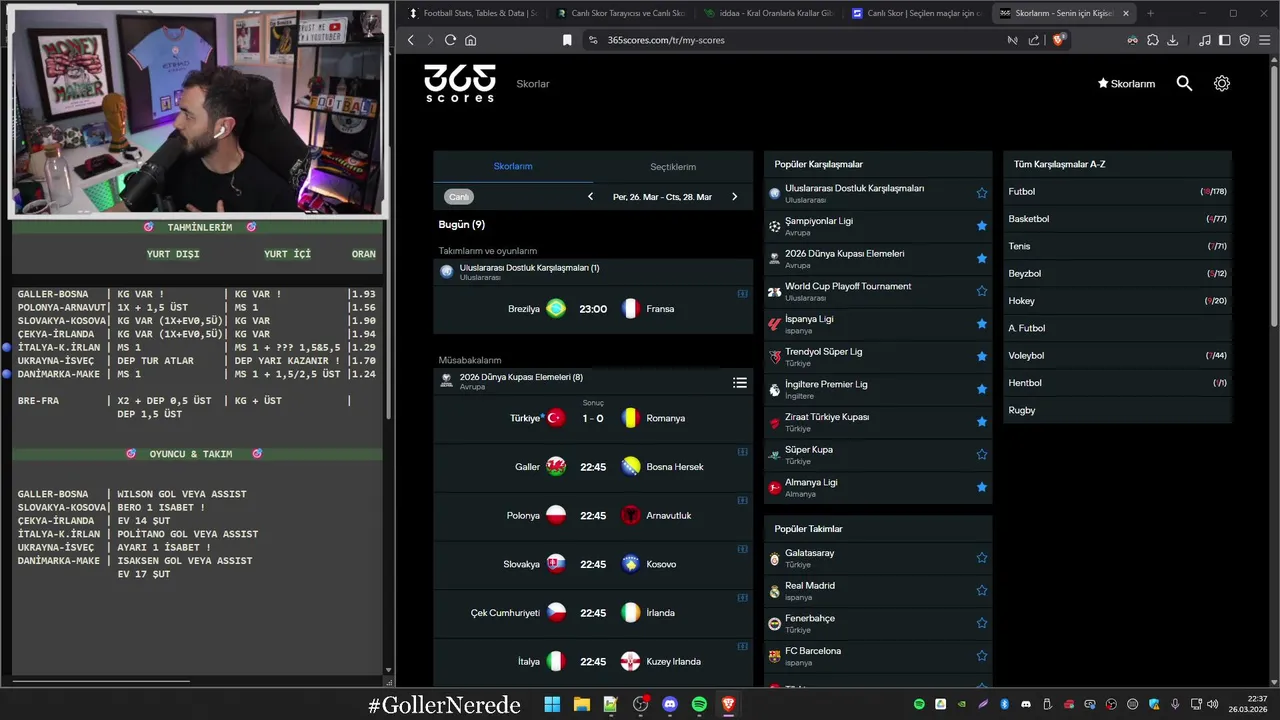This screenshot has width=1280, height=720.
Task: Collapse Uluslararası Dostluk Karşılaşmaları (1) group
Action: tap(593, 272)
